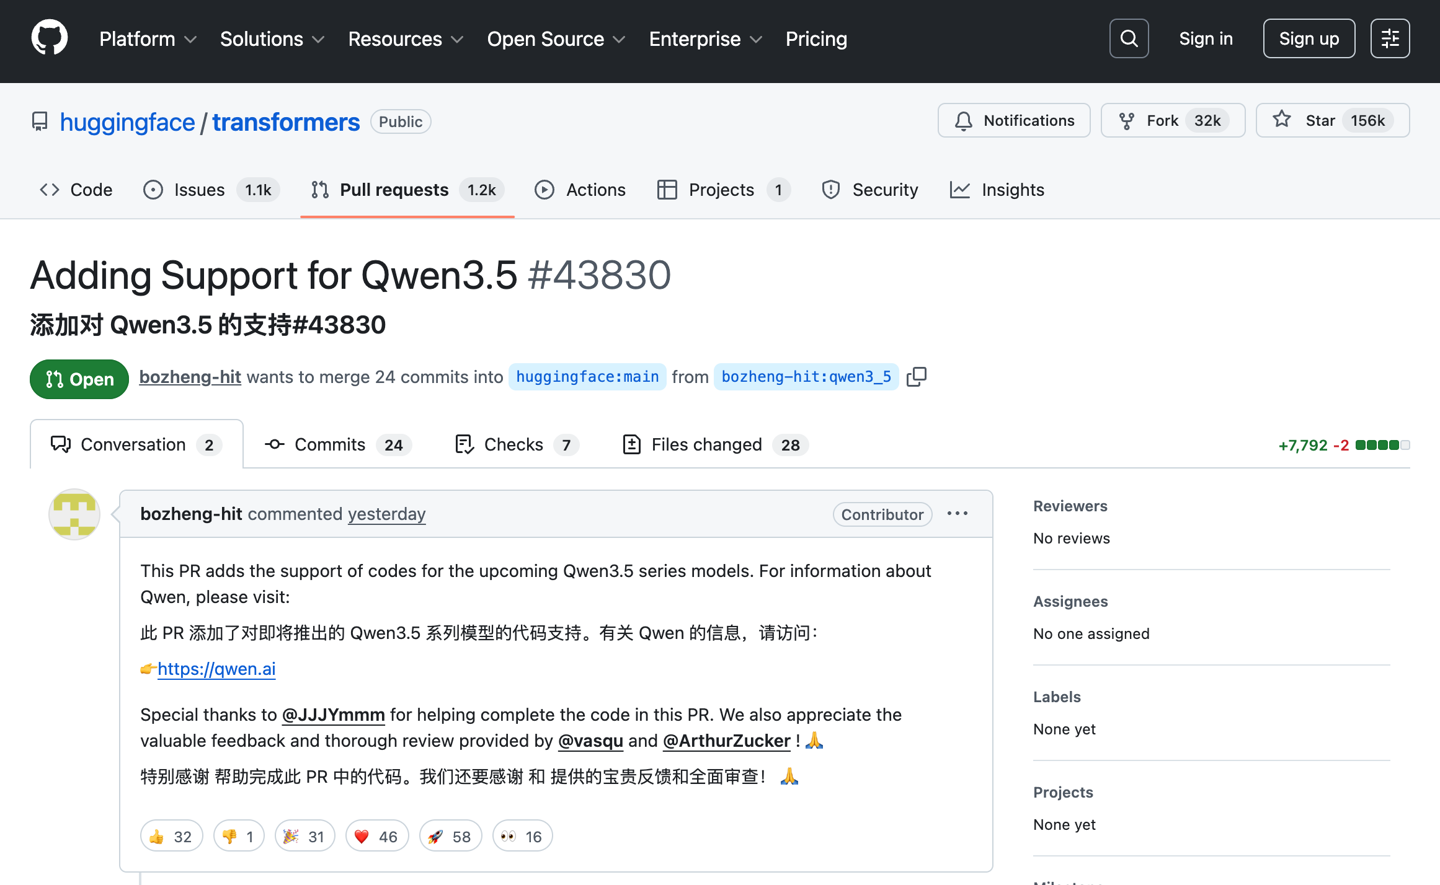Screen dimensions: 1440x885
Task: Open the Open Source dropdown
Action: point(556,39)
